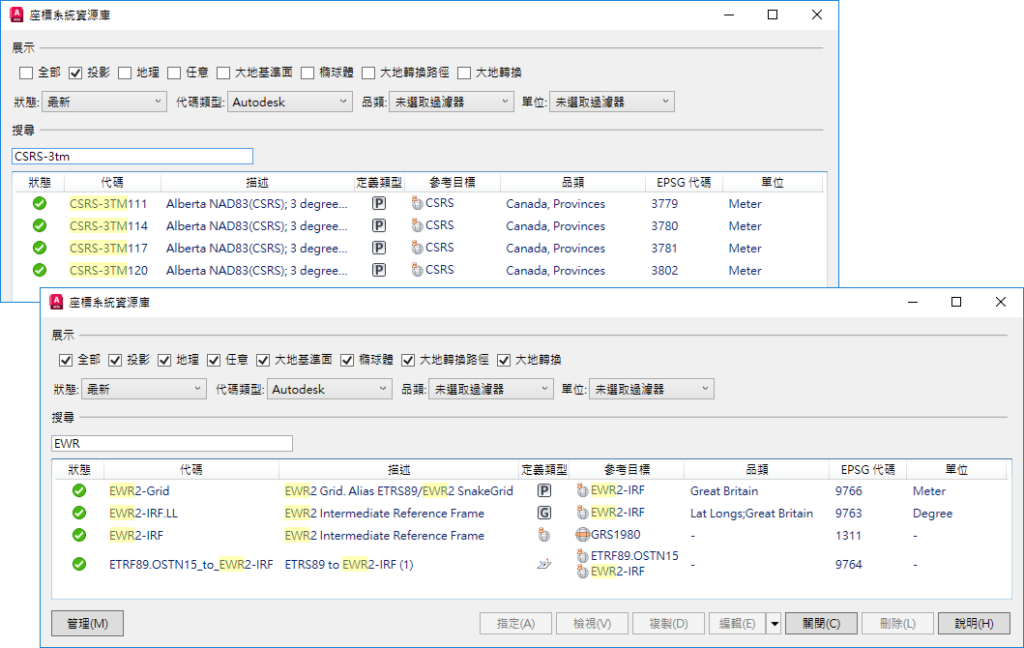Click the transformation path icon for ETRF89.OSTN15_to_EWR2-IRF
The width and height of the screenshot is (1024, 648).
click(x=544, y=563)
